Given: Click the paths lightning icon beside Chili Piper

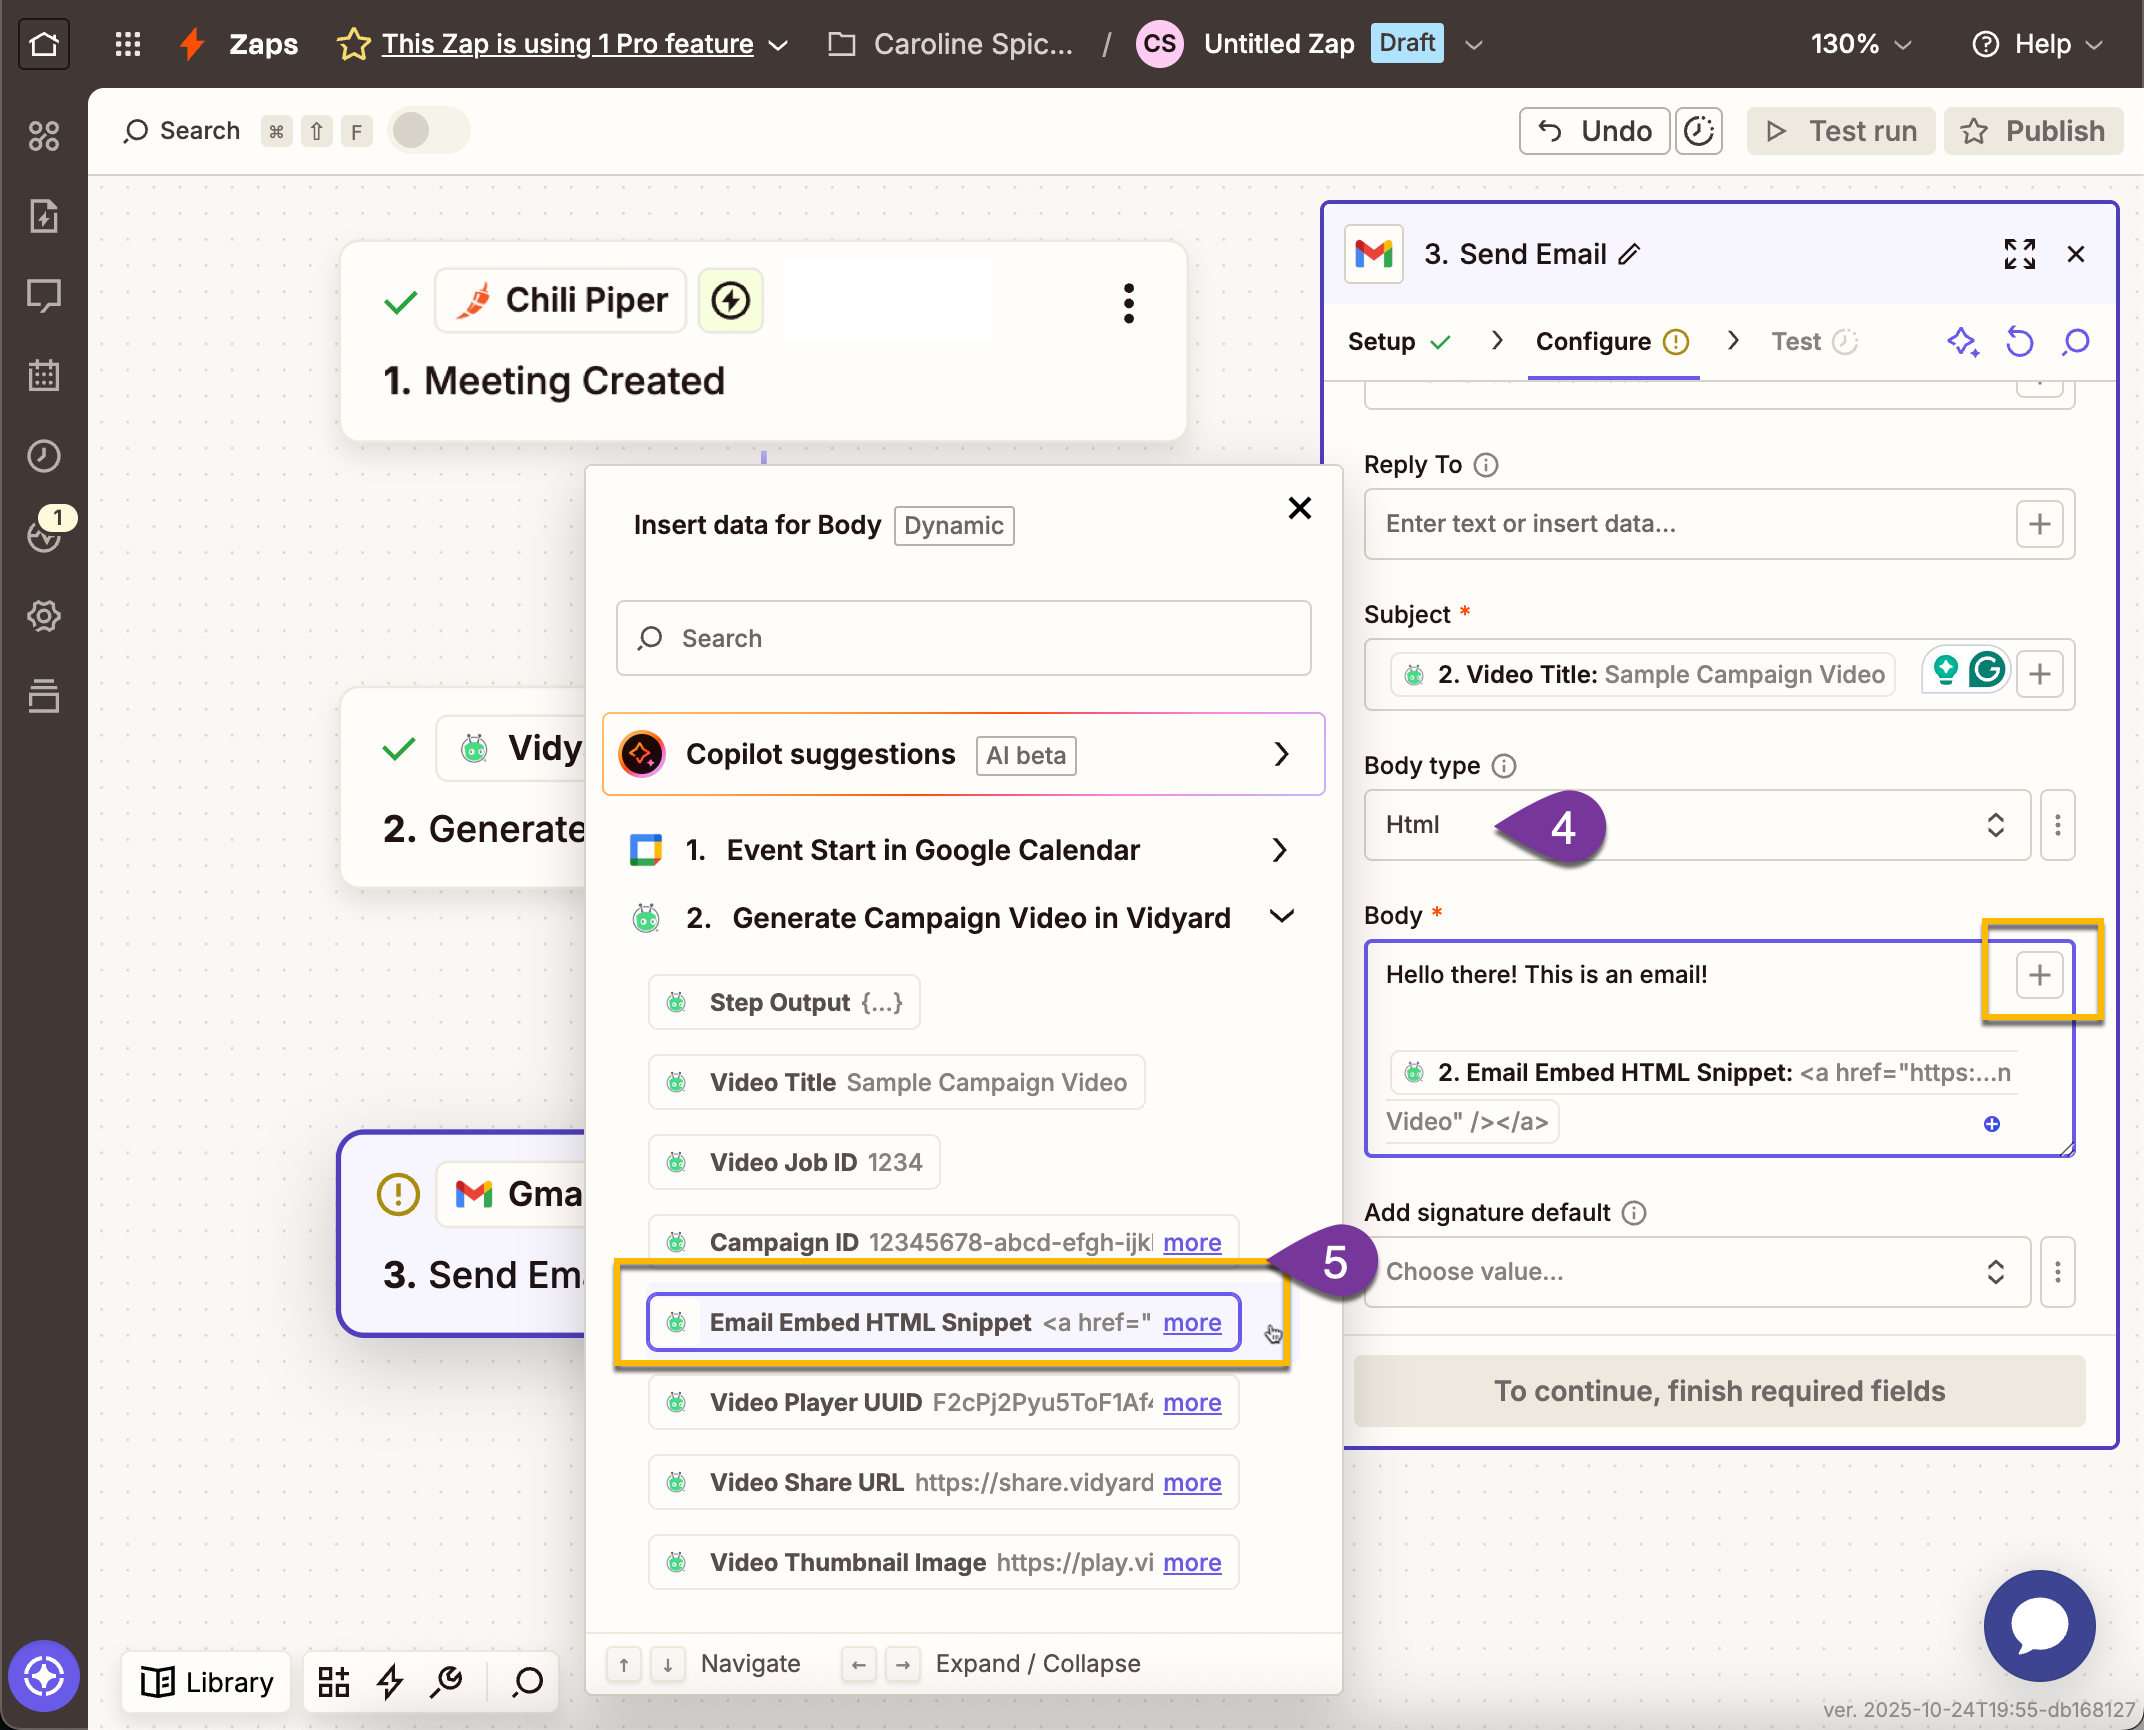Looking at the screenshot, I should tap(730, 300).
